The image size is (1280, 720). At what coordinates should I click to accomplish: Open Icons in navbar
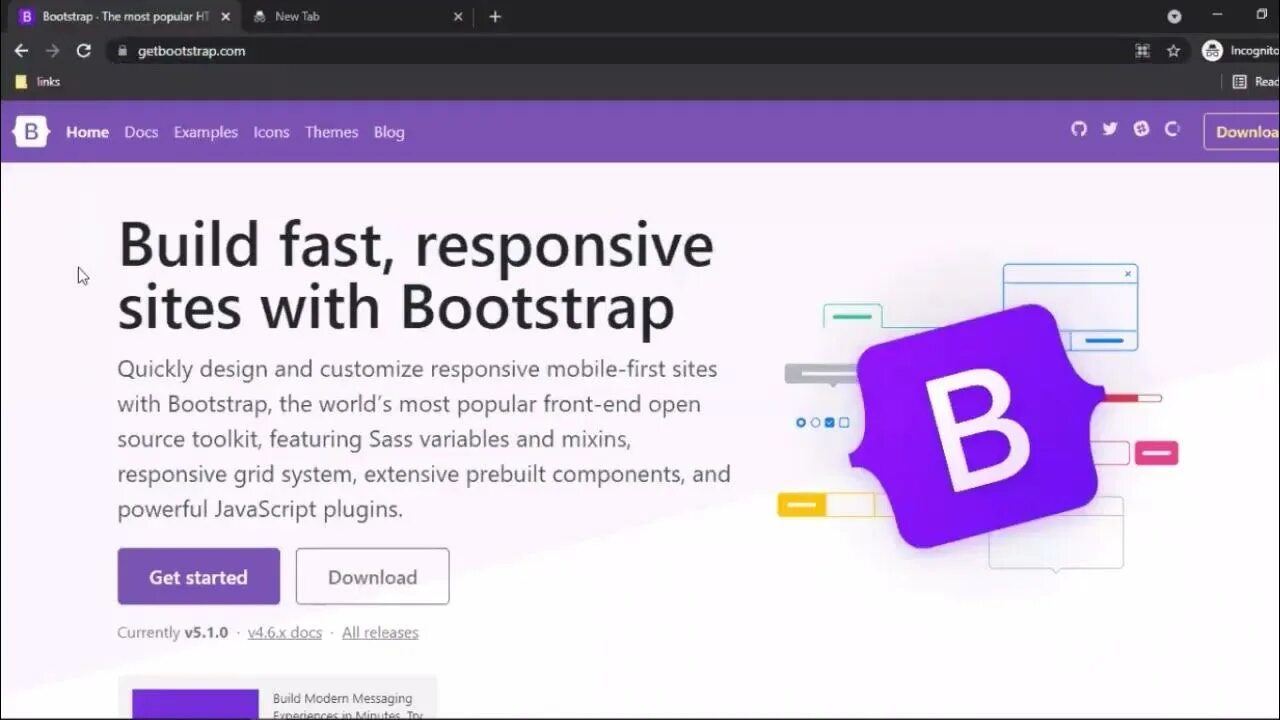pos(271,132)
